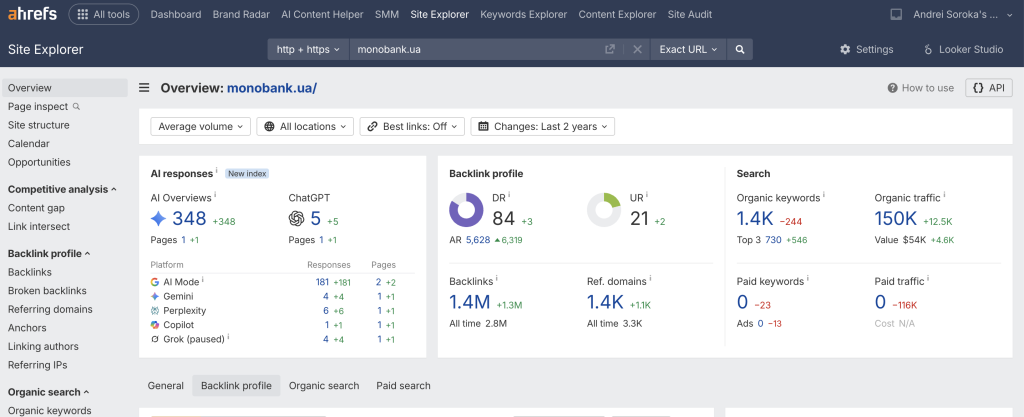Click Organic keywords info icon
This screenshot has height=417, width=1024.
click(824, 195)
